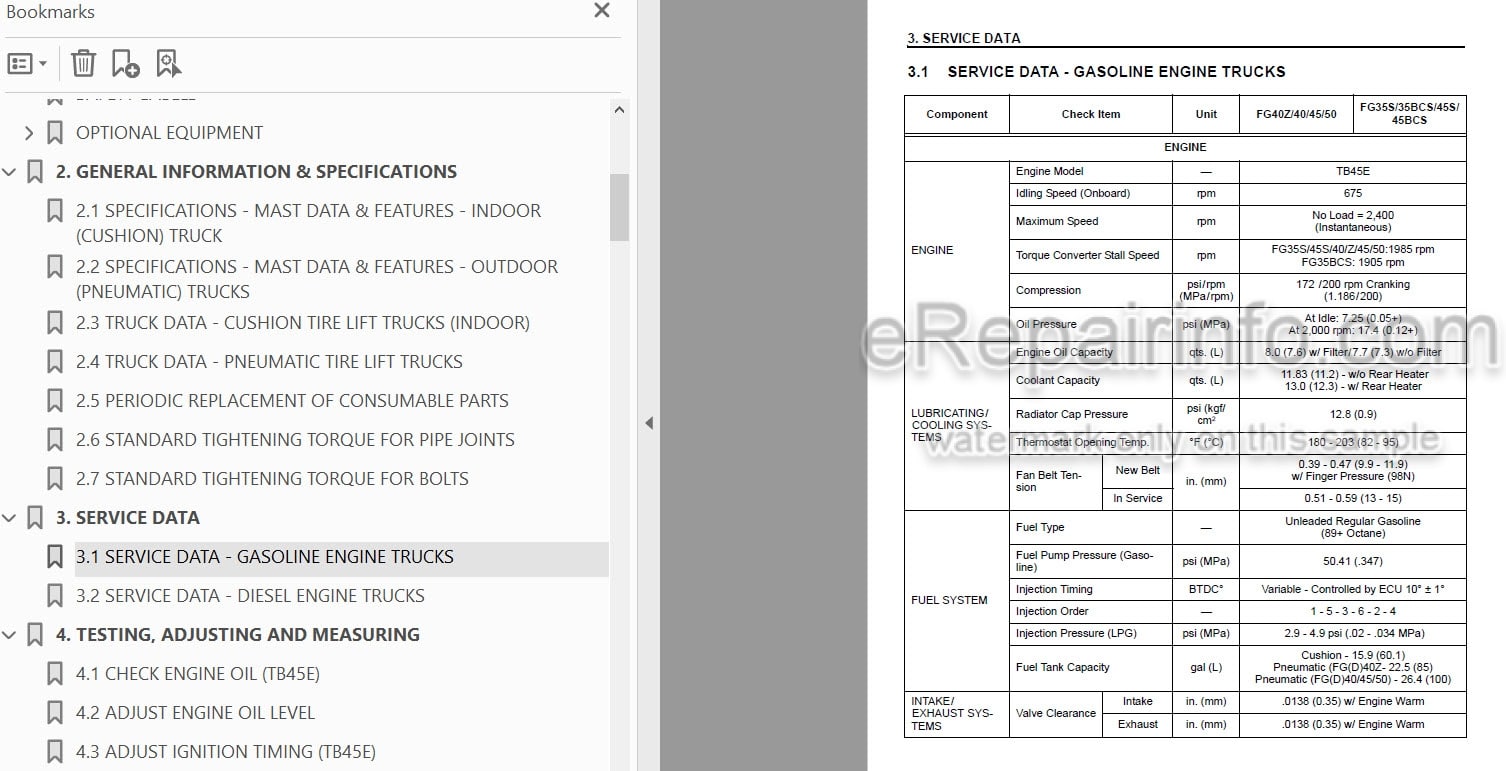1506x771 pixels.
Task: Click bookmark icon beside 2.7 BOLTS
Action: pos(55,479)
